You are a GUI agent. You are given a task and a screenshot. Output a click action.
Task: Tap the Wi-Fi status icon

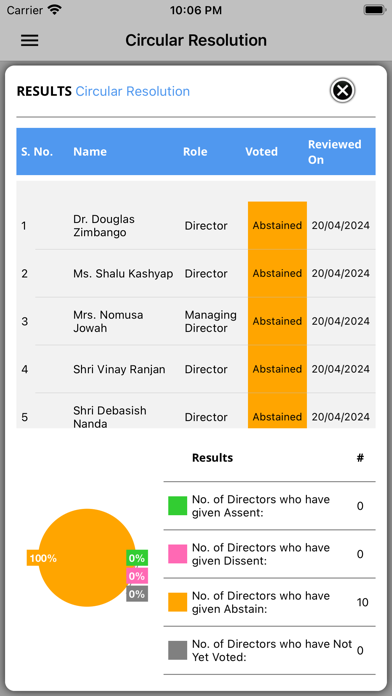tap(55, 10)
